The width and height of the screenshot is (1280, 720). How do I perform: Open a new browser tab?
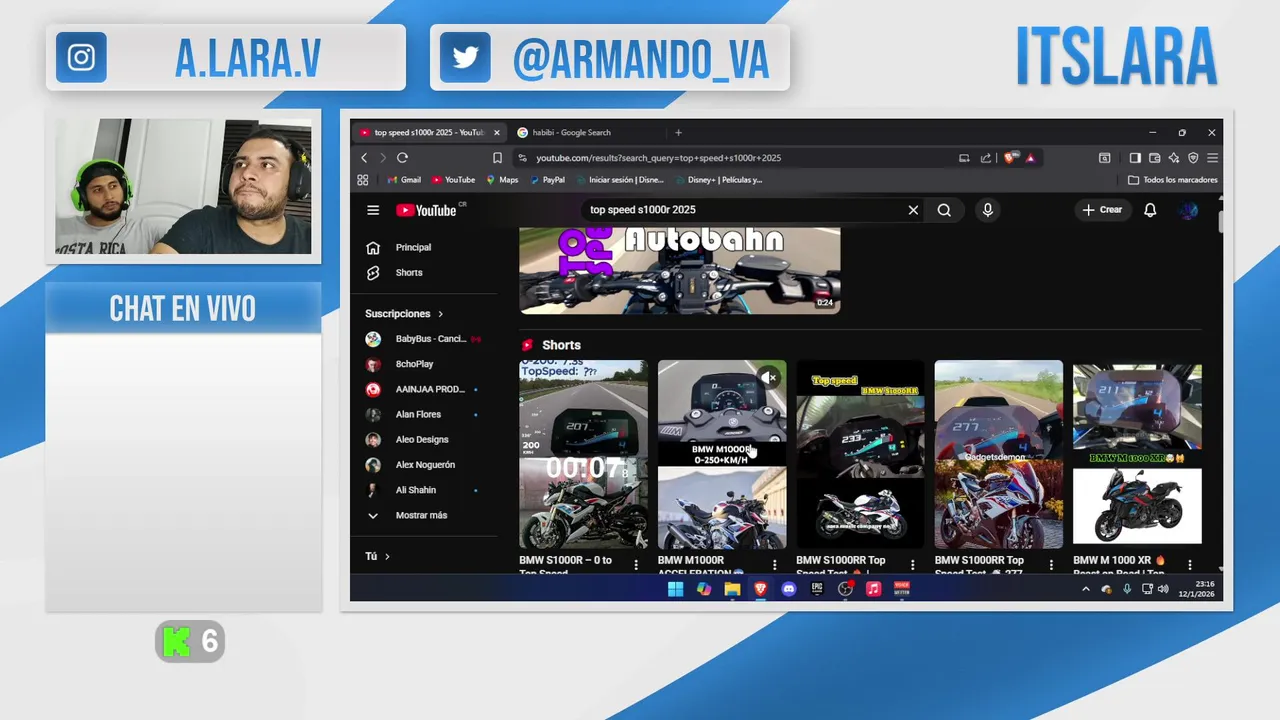tap(678, 132)
